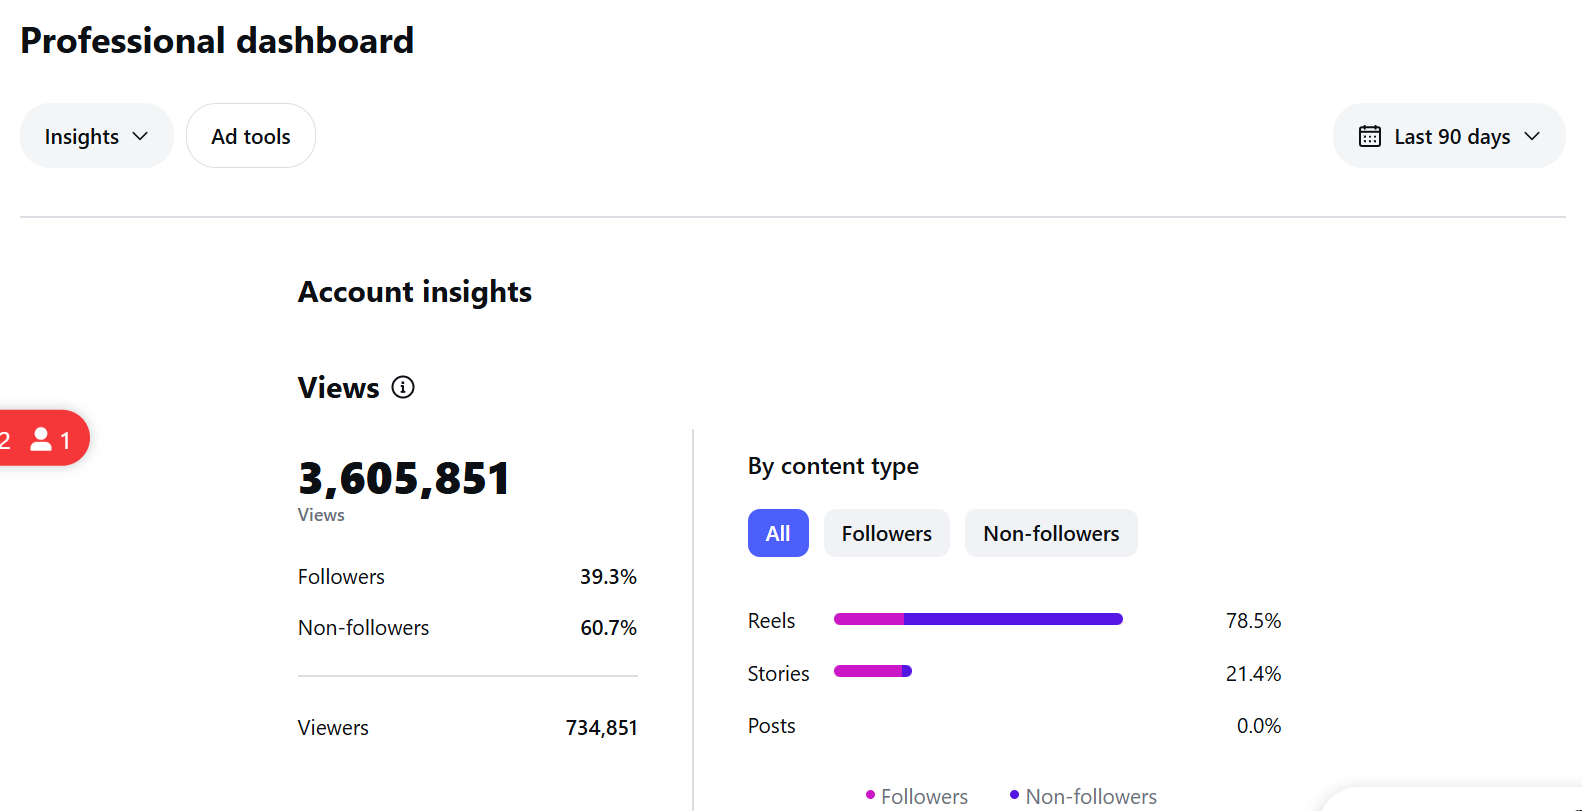
Task: Open the Insights dropdown
Action: coord(97,136)
